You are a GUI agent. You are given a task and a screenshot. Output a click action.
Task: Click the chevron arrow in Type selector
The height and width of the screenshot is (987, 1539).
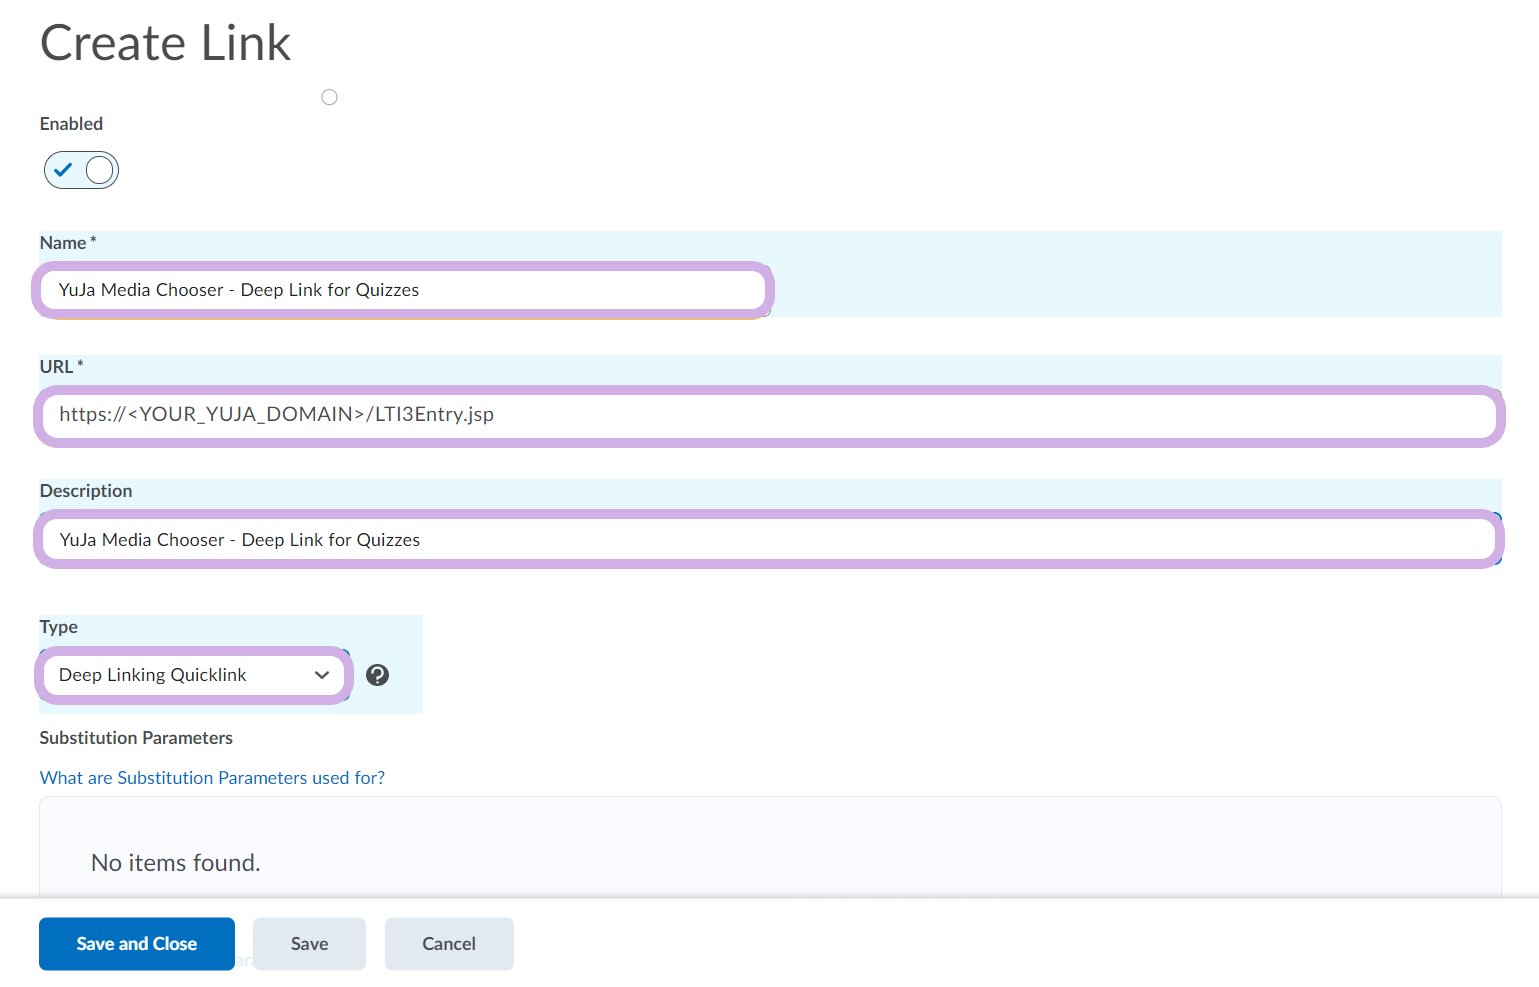[x=322, y=675]
